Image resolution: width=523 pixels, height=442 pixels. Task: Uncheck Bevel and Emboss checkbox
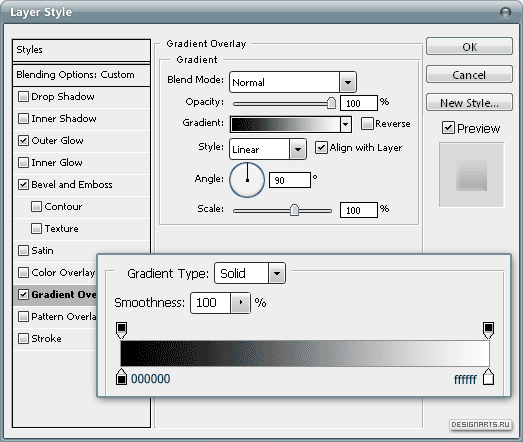click(x=23, y=184)
